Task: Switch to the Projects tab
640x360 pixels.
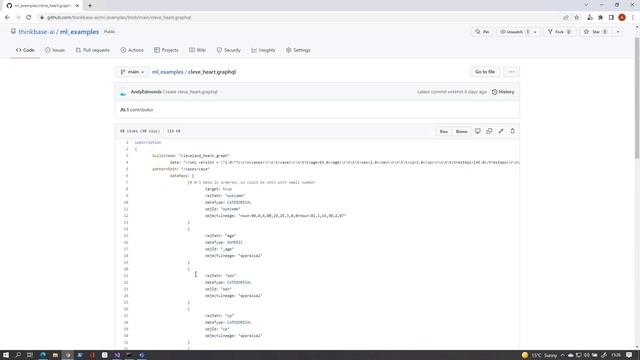Action: coord(166,50)
